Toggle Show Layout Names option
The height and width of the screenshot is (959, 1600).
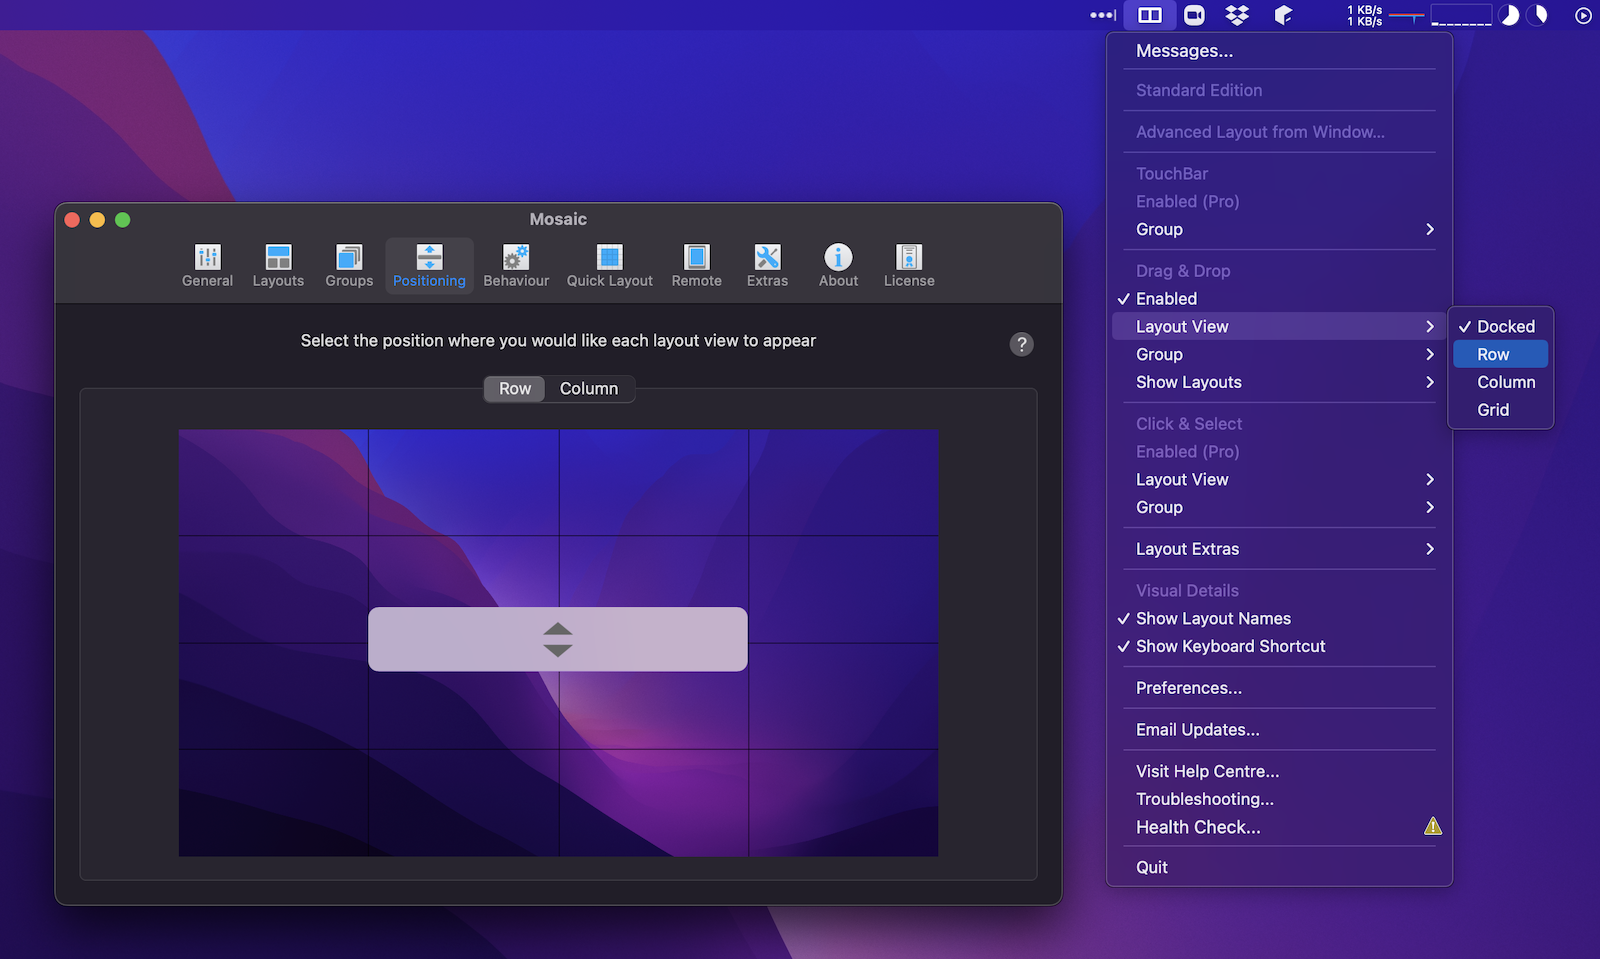(x=1213, y=619)
